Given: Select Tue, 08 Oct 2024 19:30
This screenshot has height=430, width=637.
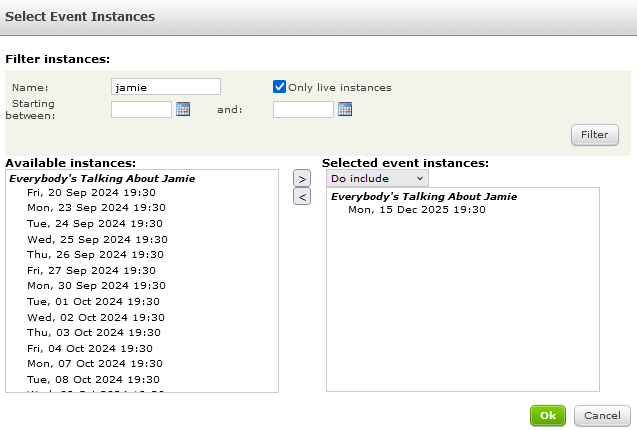Looking at the screenshot, I should [x=93, y=380].
